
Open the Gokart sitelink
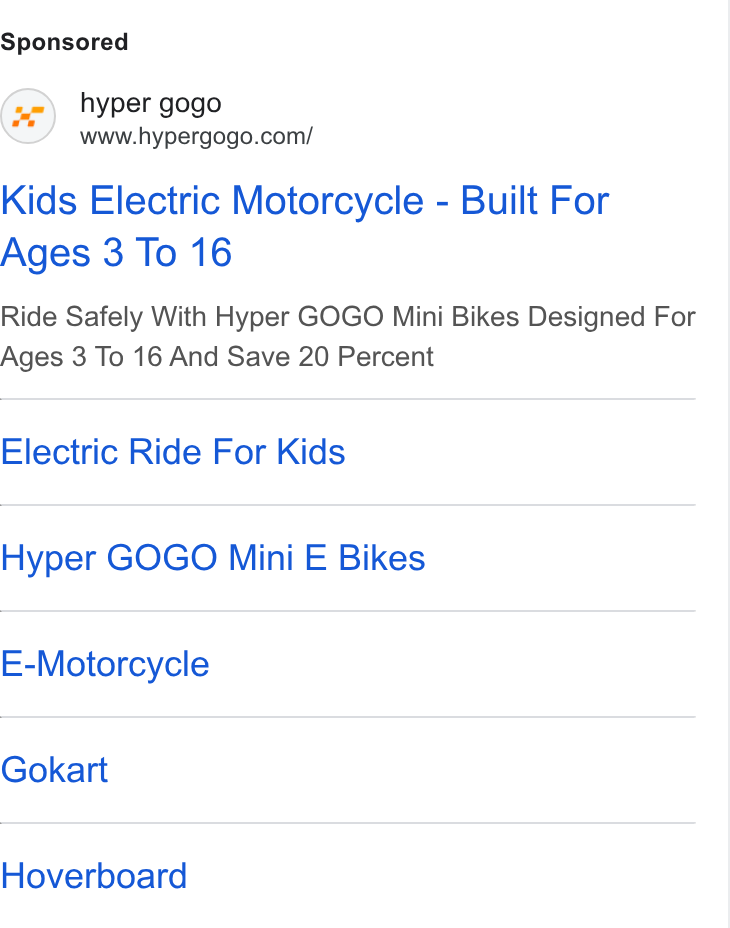pyautogui.click(x=54, y=770)
